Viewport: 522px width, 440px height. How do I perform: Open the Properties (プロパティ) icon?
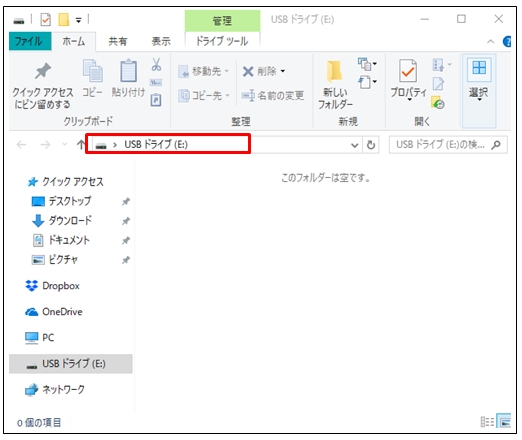click(408, 71)
